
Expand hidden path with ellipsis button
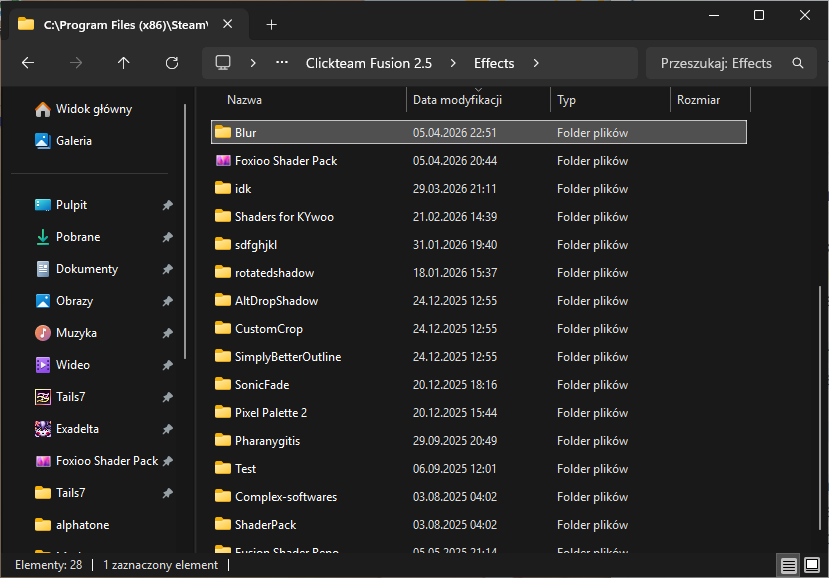point(282,63)
